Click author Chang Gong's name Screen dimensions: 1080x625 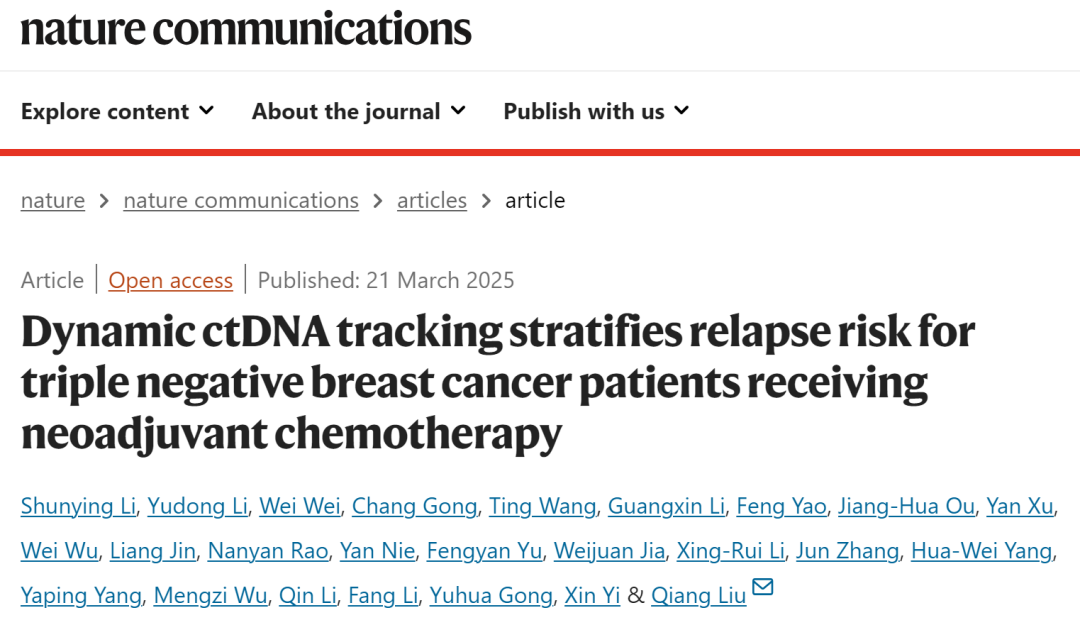414,506
